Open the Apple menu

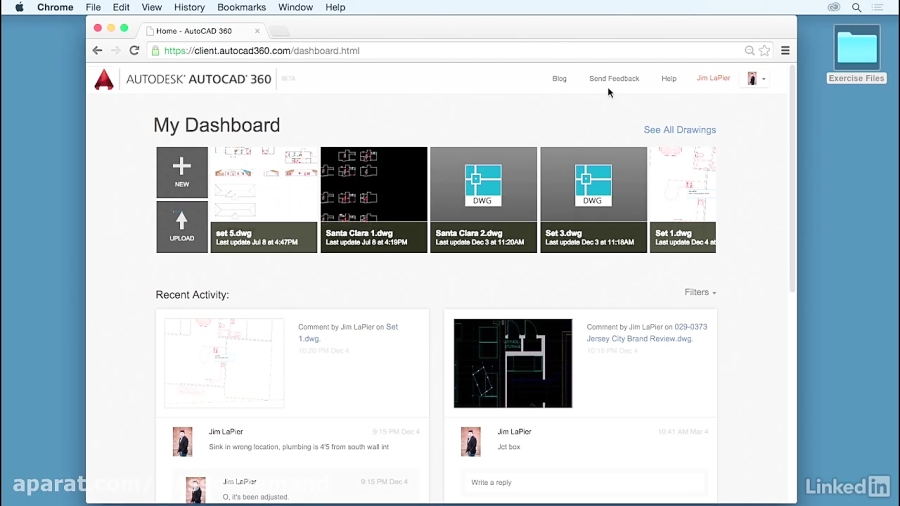point(19,7)
